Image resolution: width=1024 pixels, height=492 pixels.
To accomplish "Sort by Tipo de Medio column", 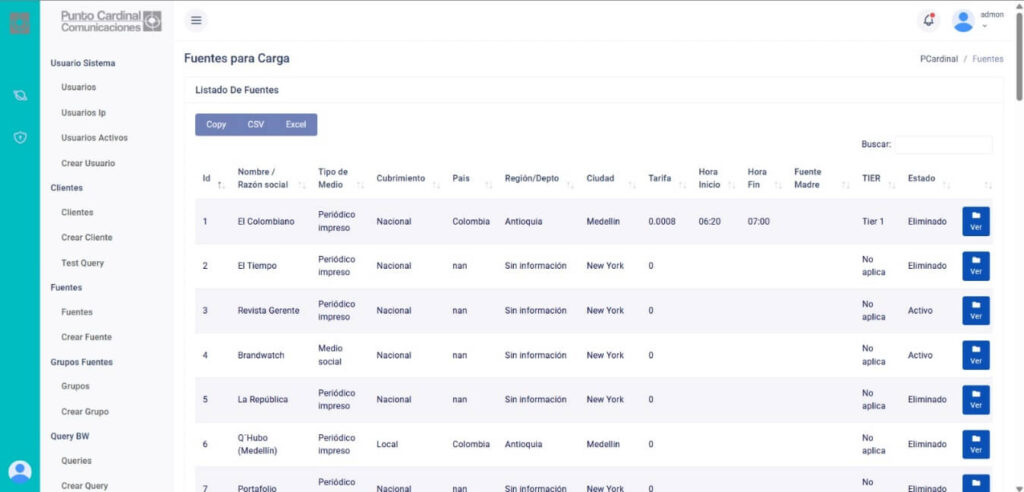I will point(340,178).
